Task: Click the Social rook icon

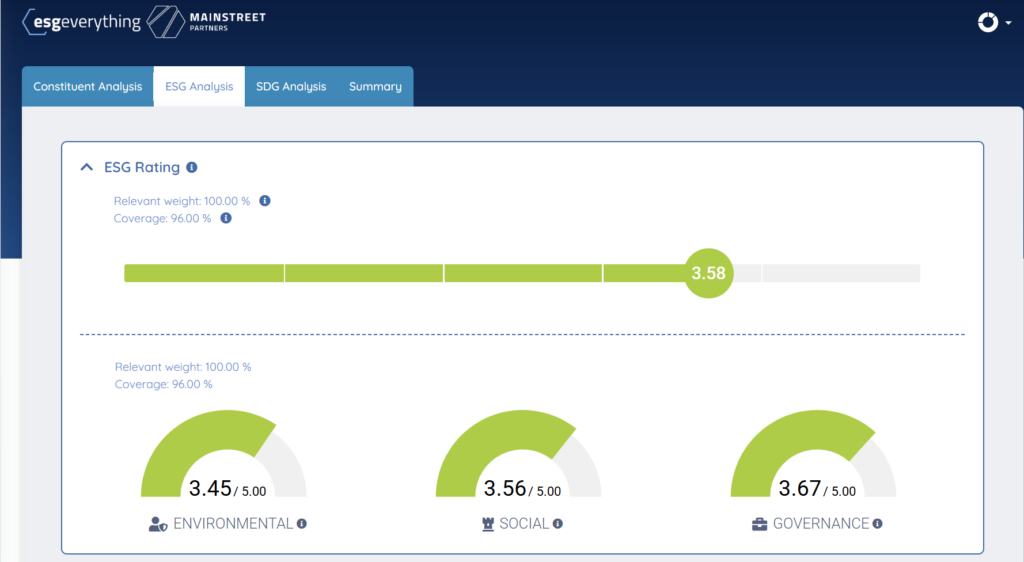Action: [488, 524]
